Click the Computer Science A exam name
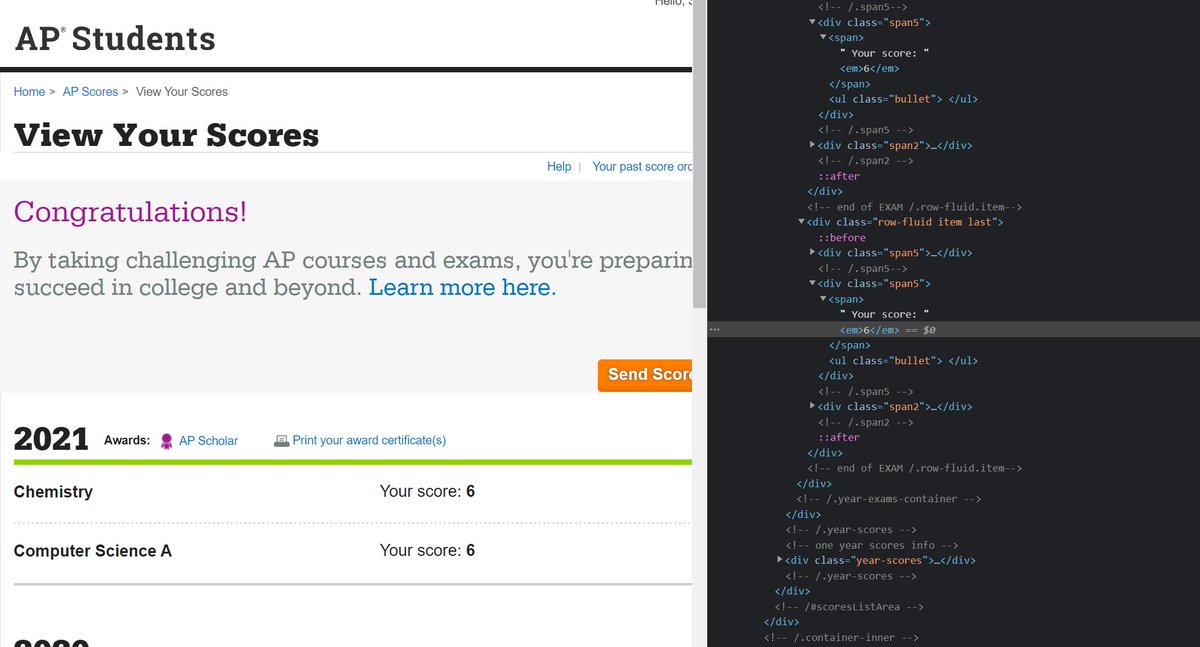 coord(93,551)
